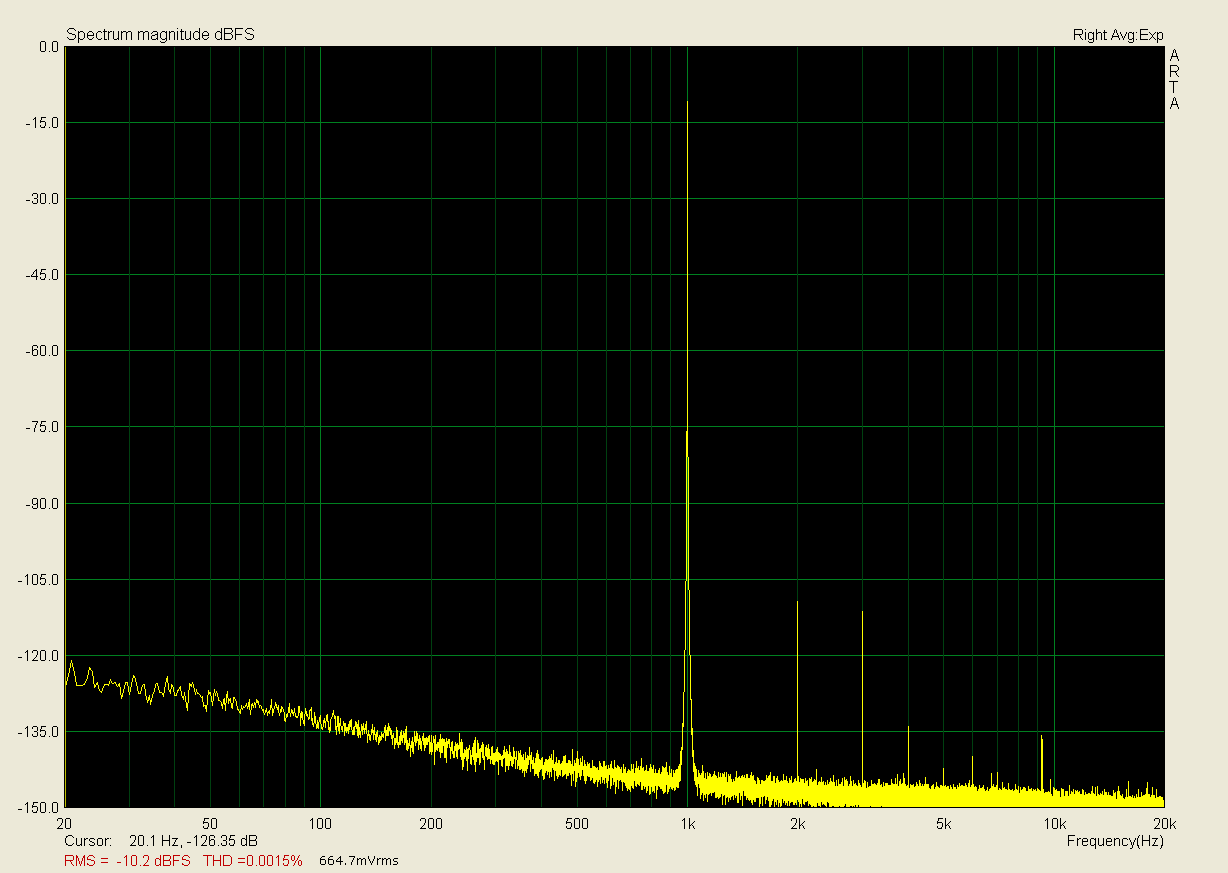Click the vertical 'ARTA' label at right

click(x=1174, y=79)
